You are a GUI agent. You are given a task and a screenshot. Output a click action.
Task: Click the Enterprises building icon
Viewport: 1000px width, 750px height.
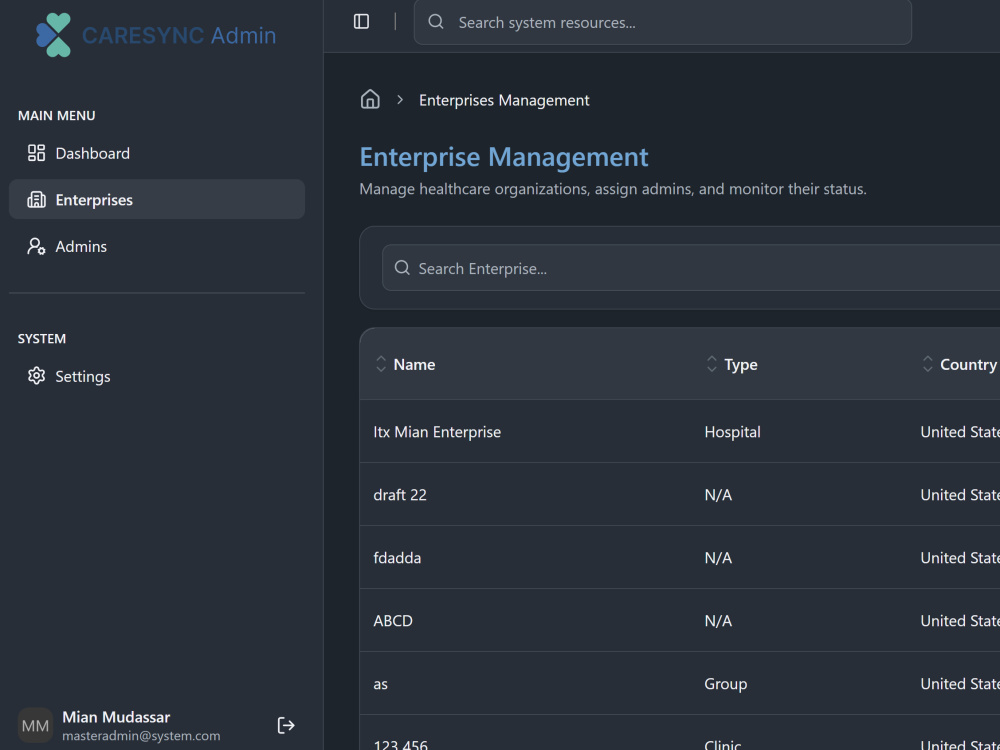tap(36, 200)
